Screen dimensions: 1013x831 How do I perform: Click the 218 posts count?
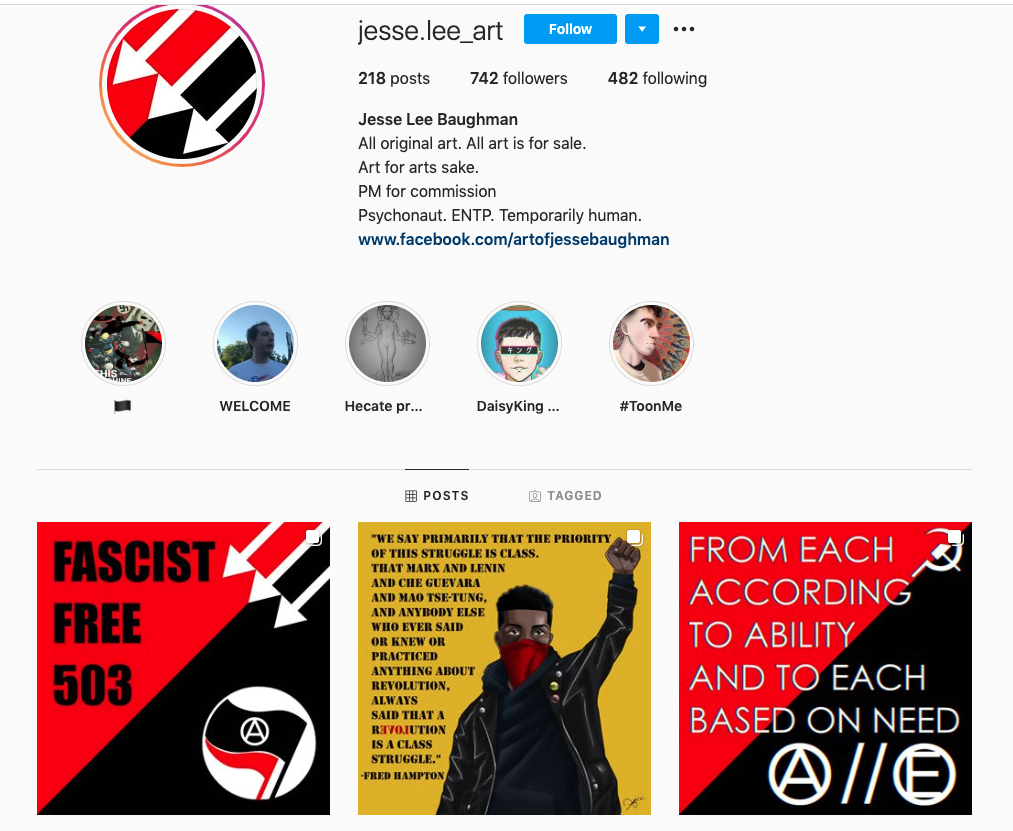pos(393,78)
